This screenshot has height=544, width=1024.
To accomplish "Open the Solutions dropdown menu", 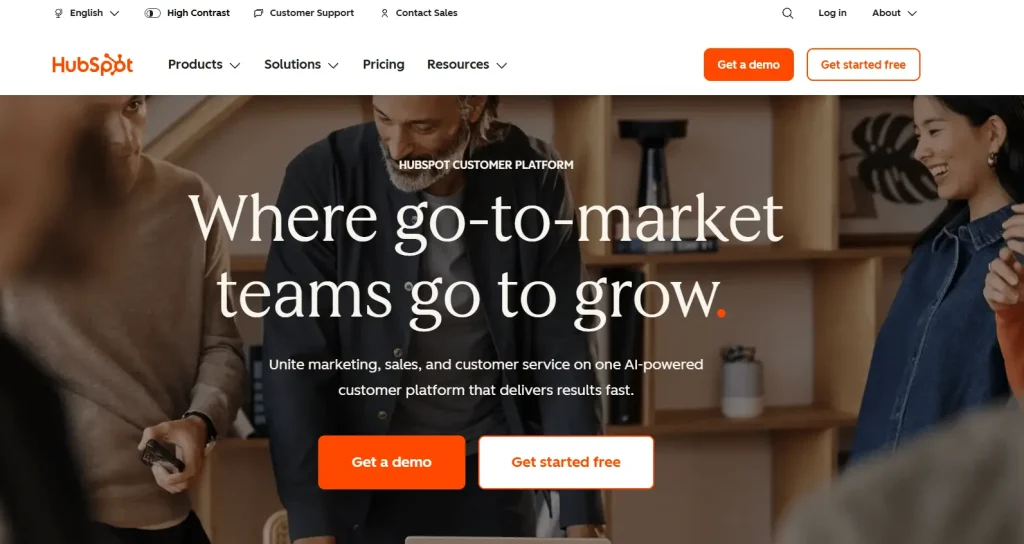I will (301, 65).
